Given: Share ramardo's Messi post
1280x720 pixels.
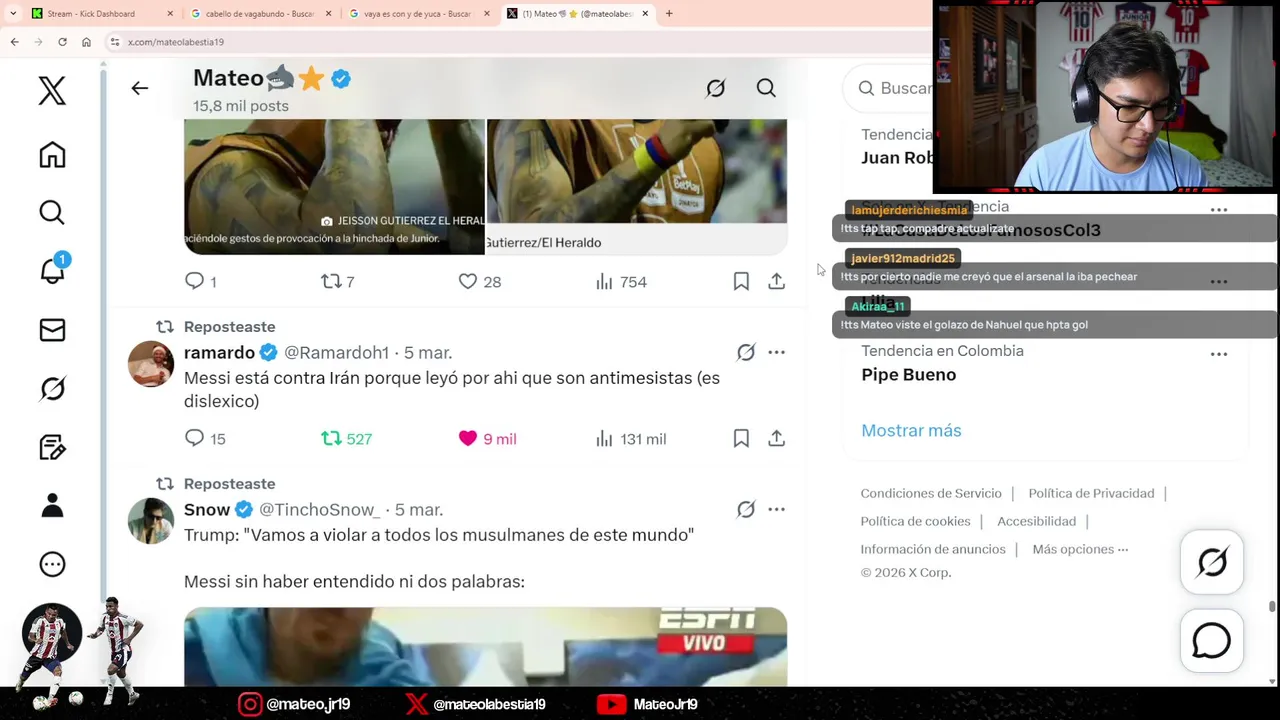Looking at the screenshot, I should [776, 438].
